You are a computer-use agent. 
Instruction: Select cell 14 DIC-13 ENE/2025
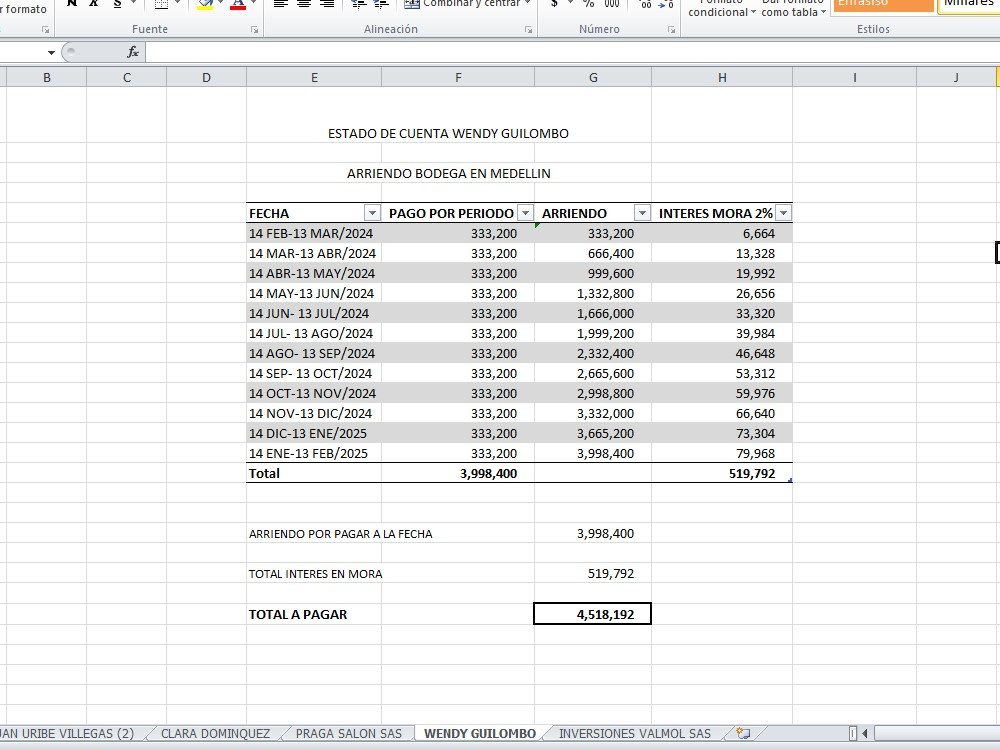tap(314, 433)
